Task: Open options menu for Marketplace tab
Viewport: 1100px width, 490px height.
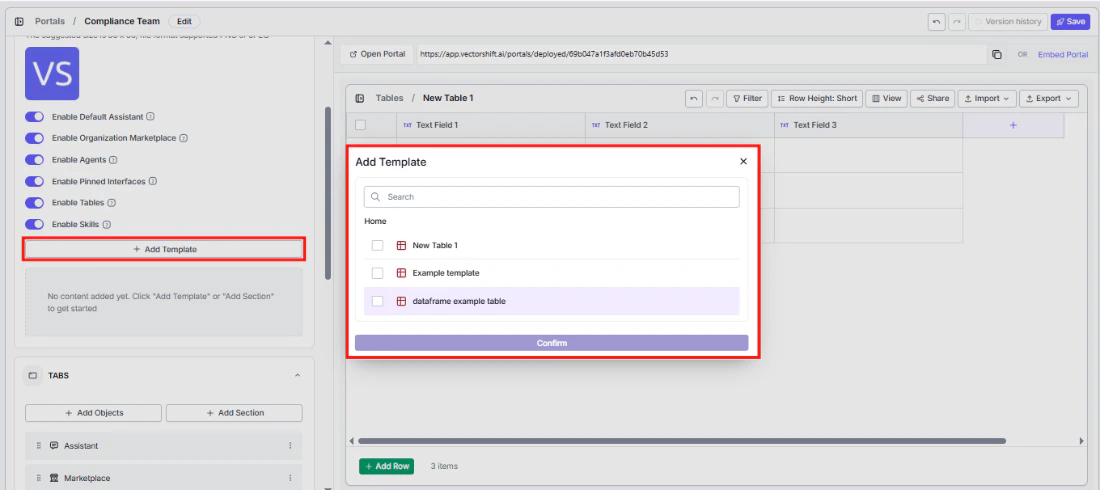Action: (290, 478)
